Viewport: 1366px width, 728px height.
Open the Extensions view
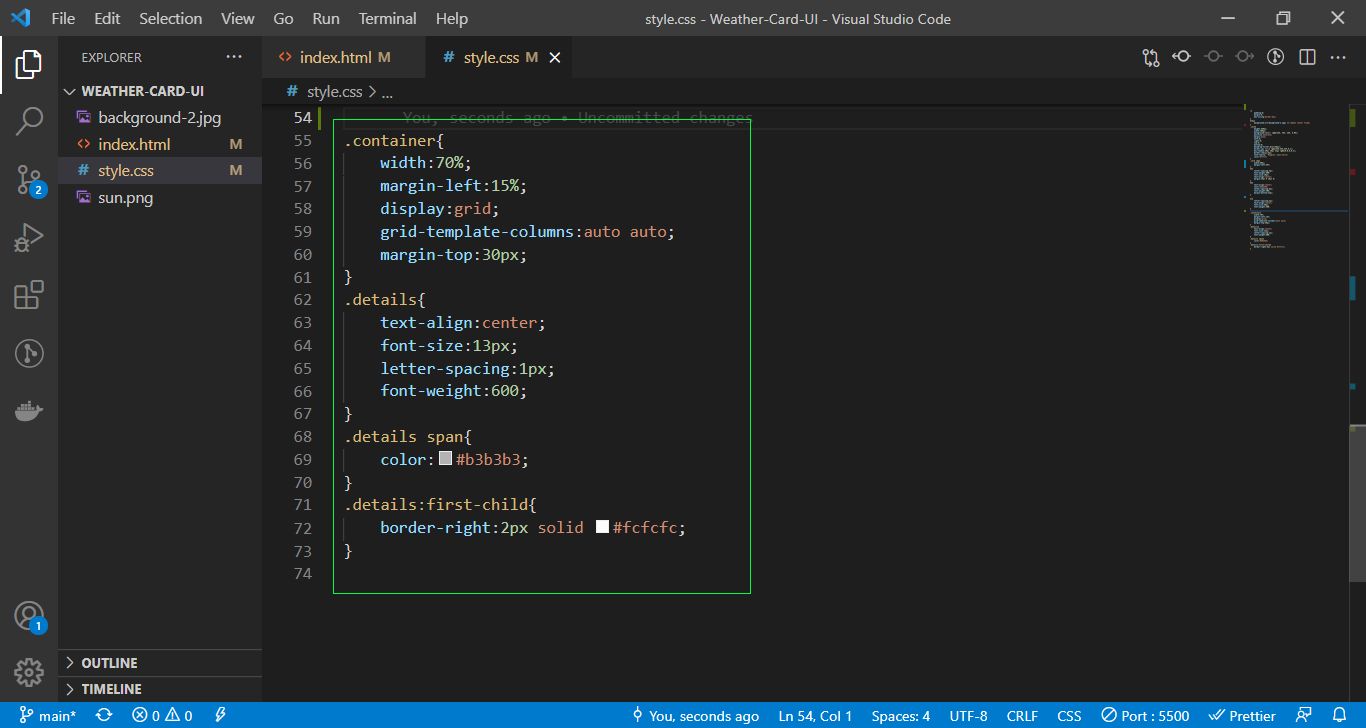[x=29, y=296]
